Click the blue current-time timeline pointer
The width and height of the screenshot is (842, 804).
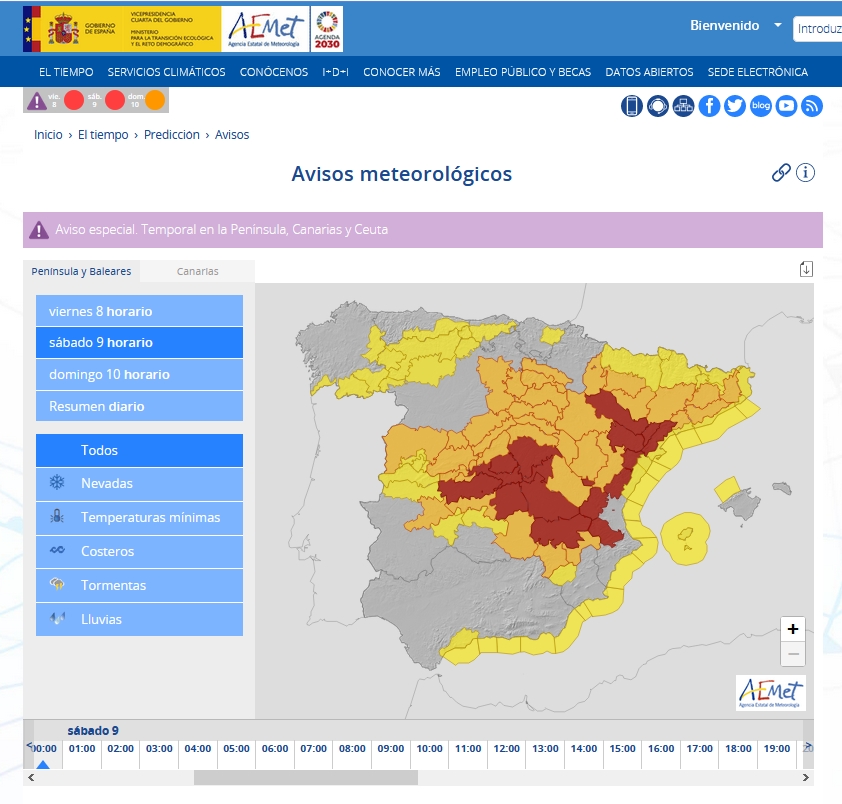(x=43, y=764)
